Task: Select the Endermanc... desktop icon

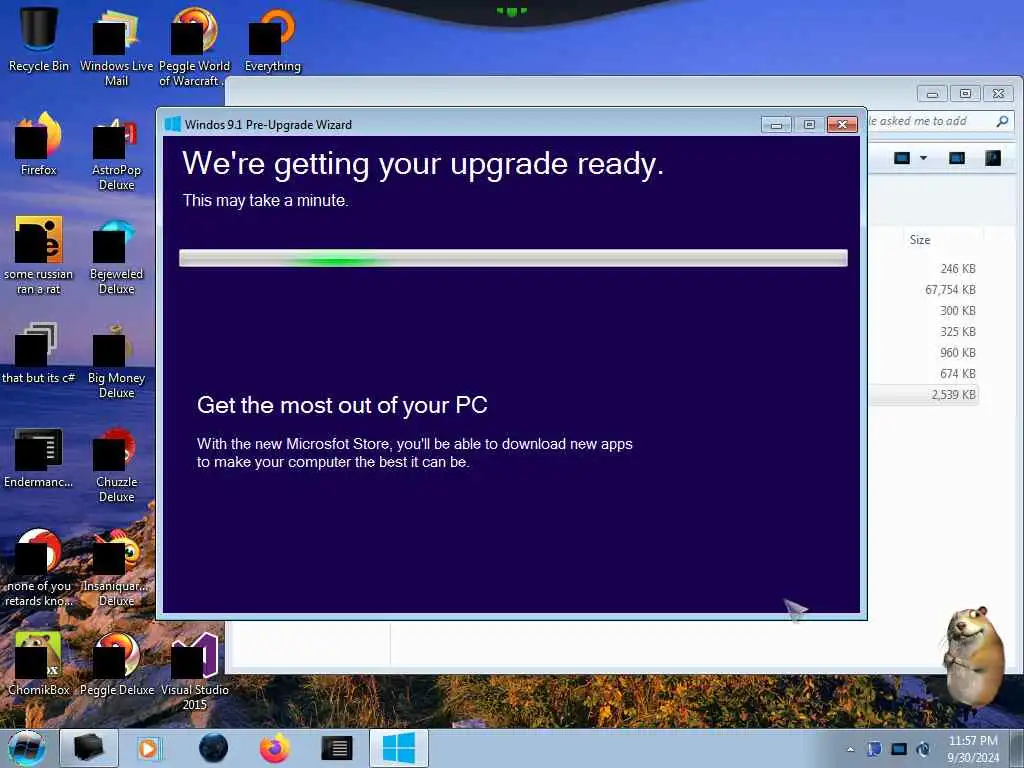Action: pos(39,457)
